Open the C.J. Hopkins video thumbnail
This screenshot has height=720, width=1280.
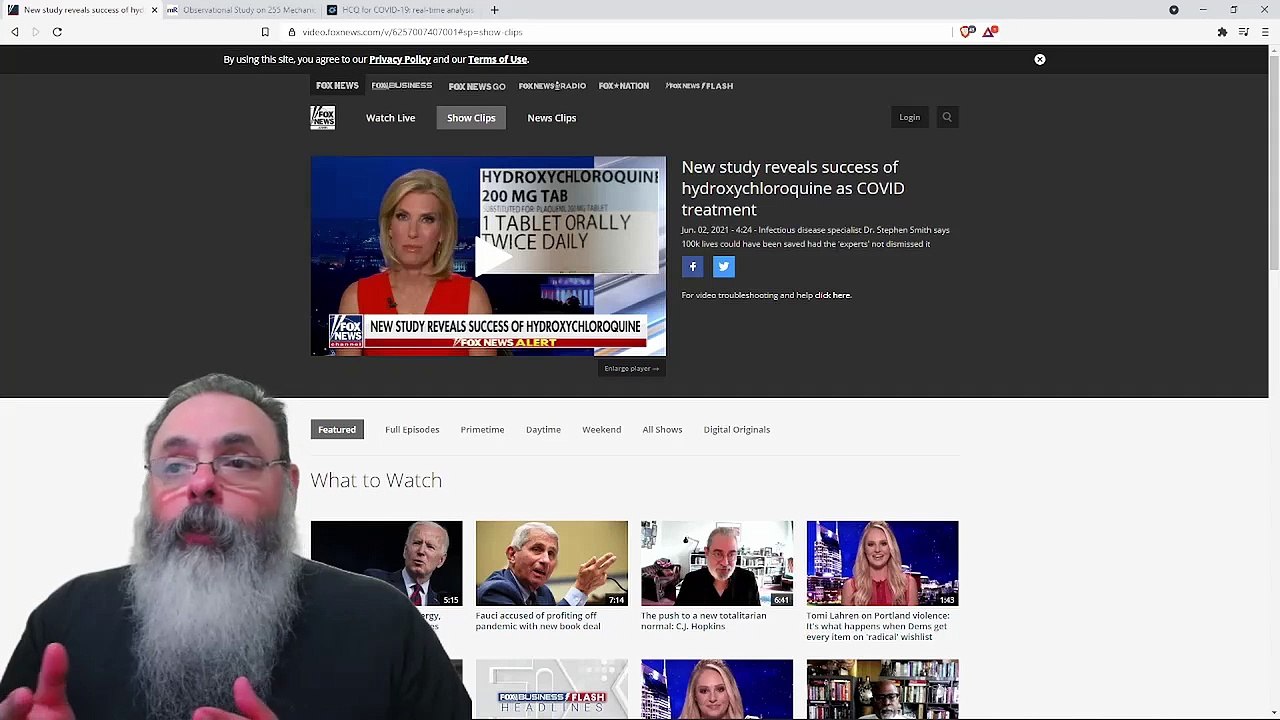[717, 563]
